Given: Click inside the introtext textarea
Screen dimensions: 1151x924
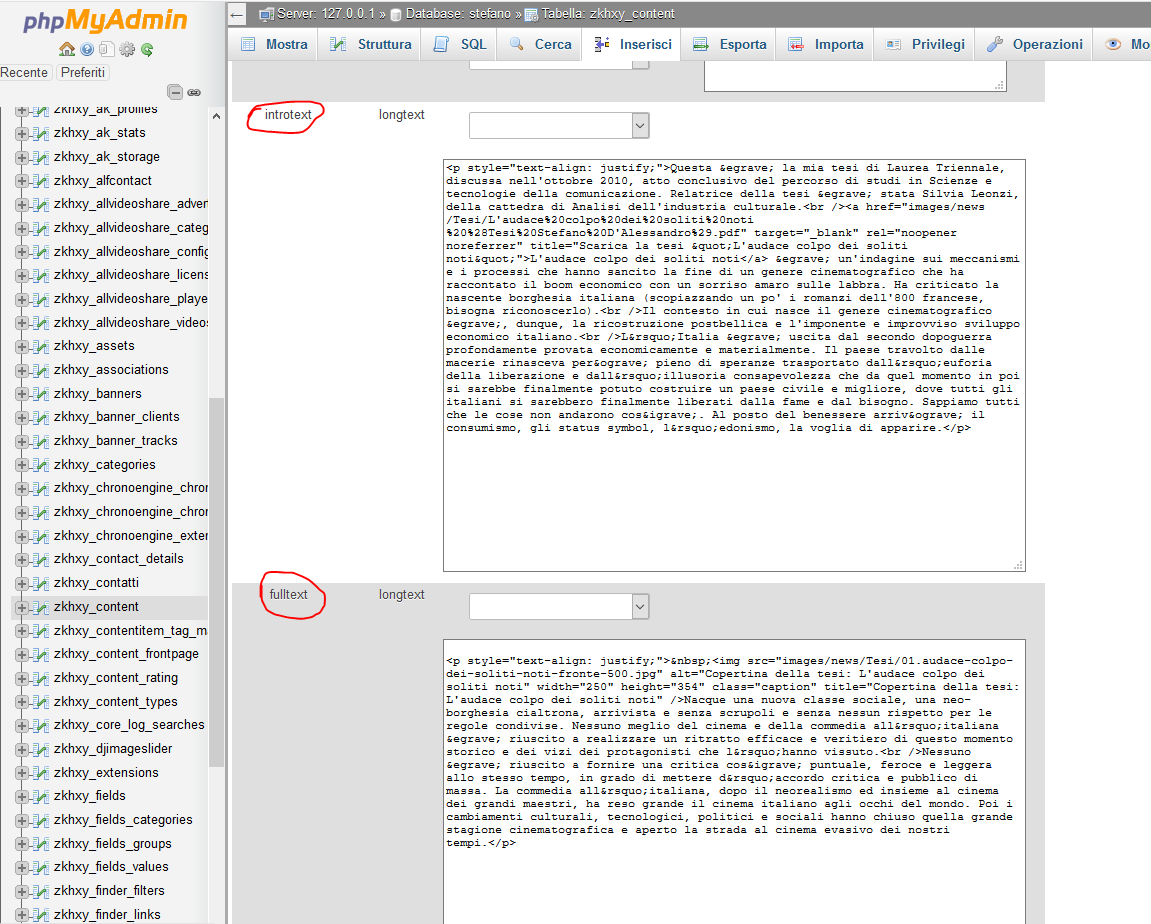Looking at the screenshot, I should (734, 365).
